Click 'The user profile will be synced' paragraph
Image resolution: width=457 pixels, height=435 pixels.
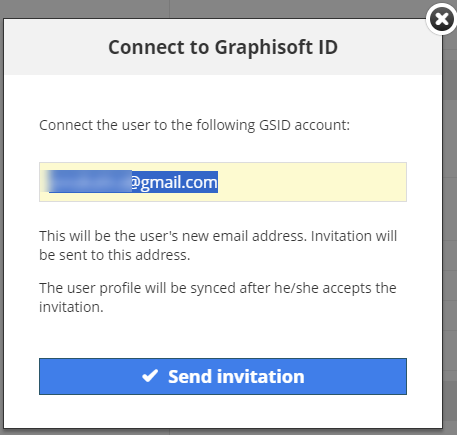click(x=218, y=297)
